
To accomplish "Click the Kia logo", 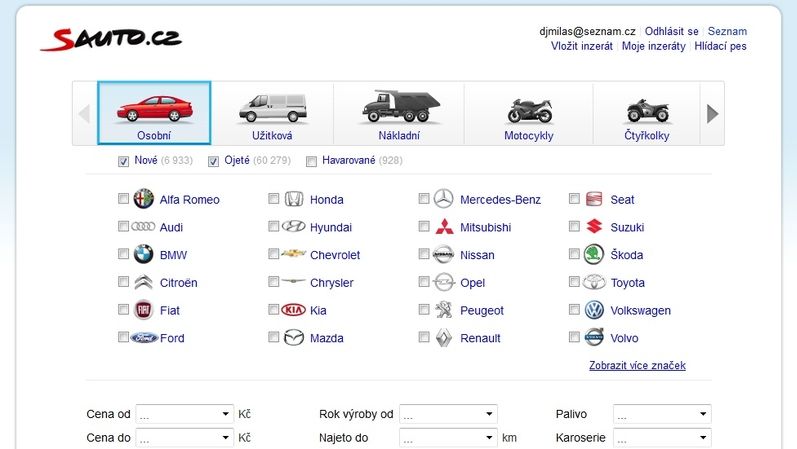I will tap(294, 310).
